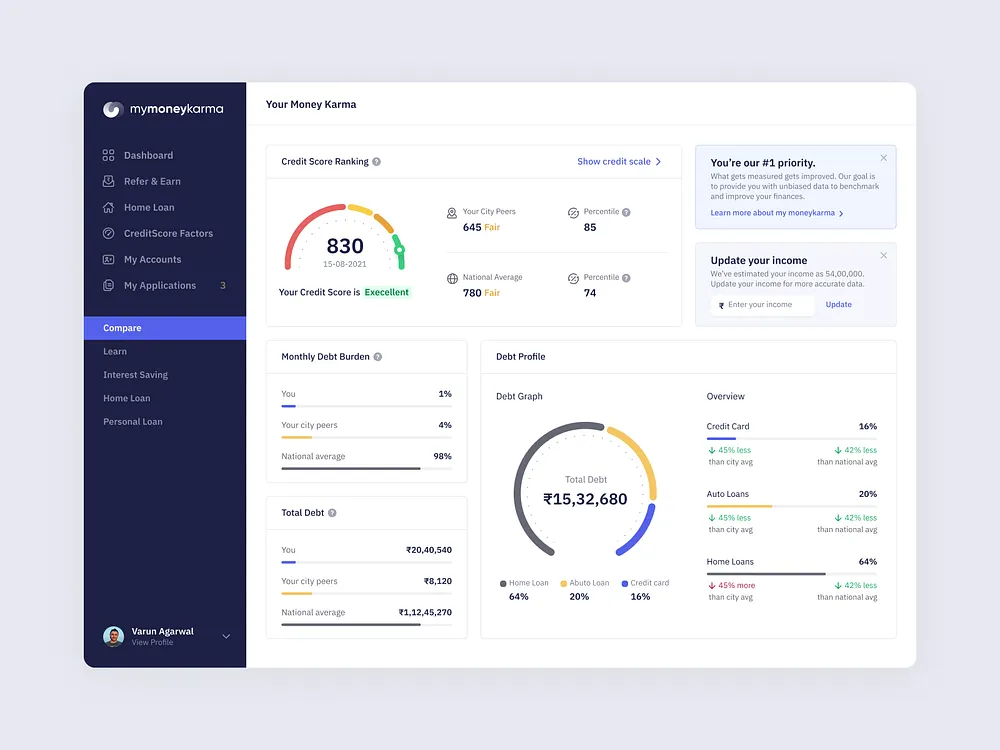The width and height of the screenshot is (1000, 750).
Task: Click the Enter your income field
Action: (761, 304)
